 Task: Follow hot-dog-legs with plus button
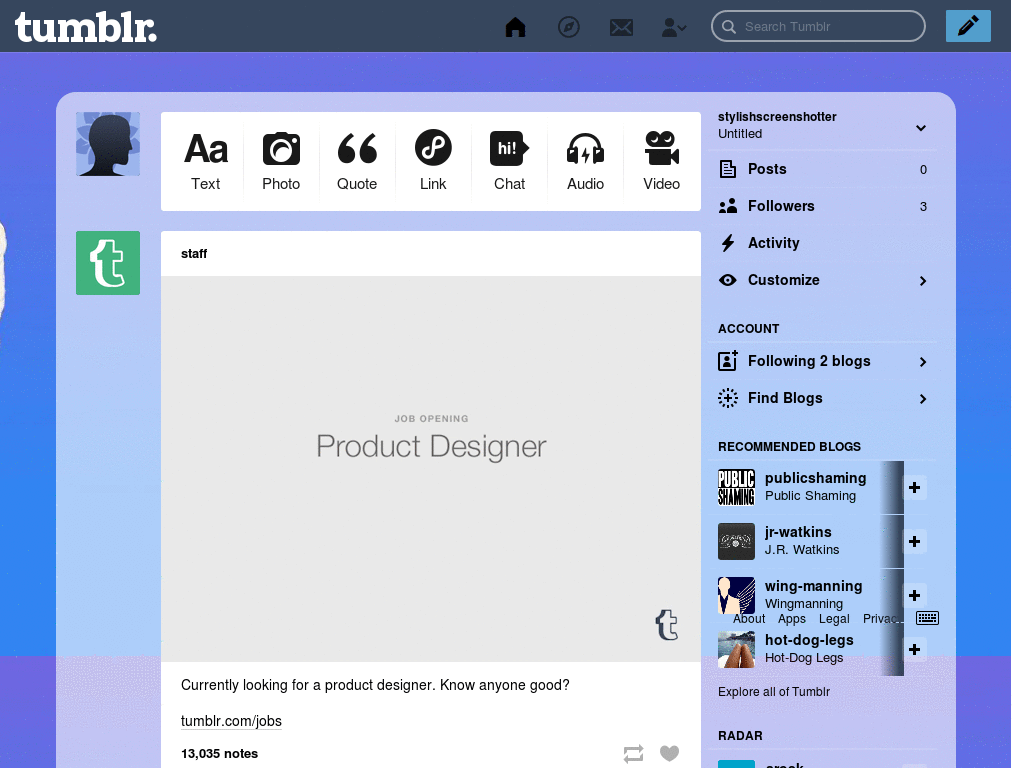tap(914, 649)
